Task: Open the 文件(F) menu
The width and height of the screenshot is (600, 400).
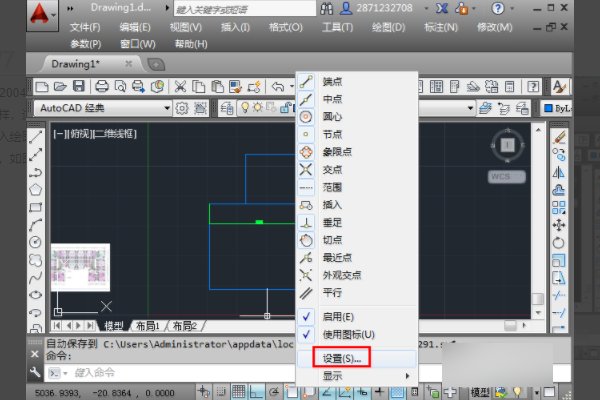Action: [85, 28]
